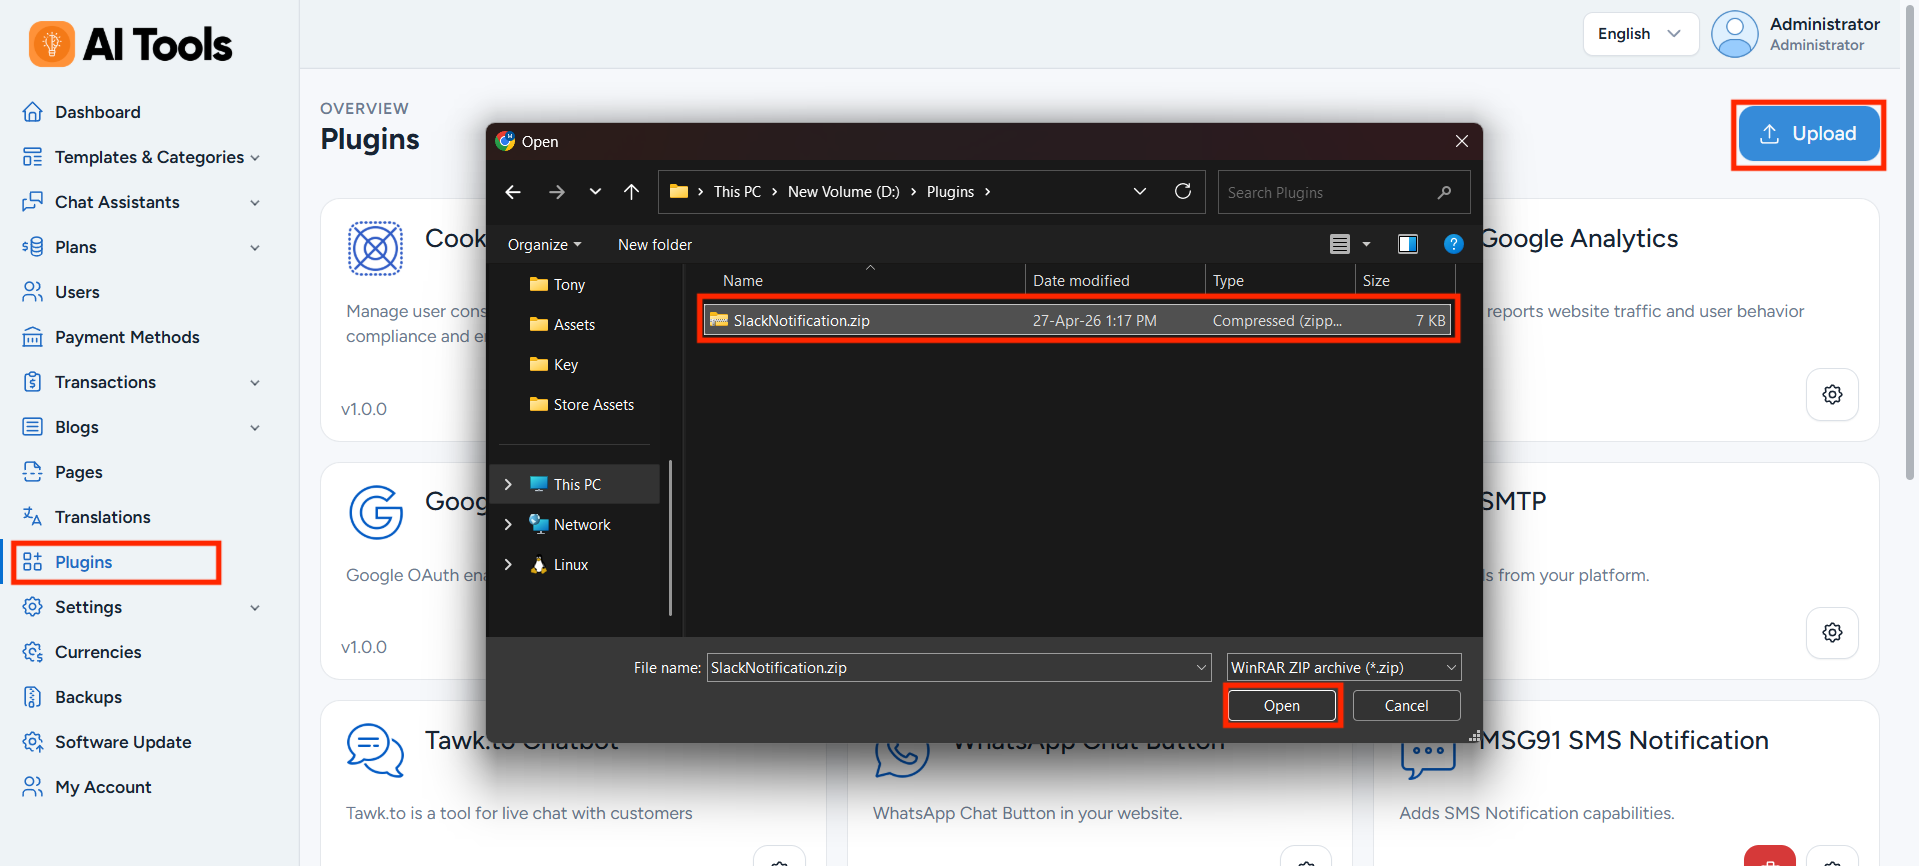This screenshot has height=866, width=1919.
Task: Open the English language dropdown
Action: (1640, 34)
